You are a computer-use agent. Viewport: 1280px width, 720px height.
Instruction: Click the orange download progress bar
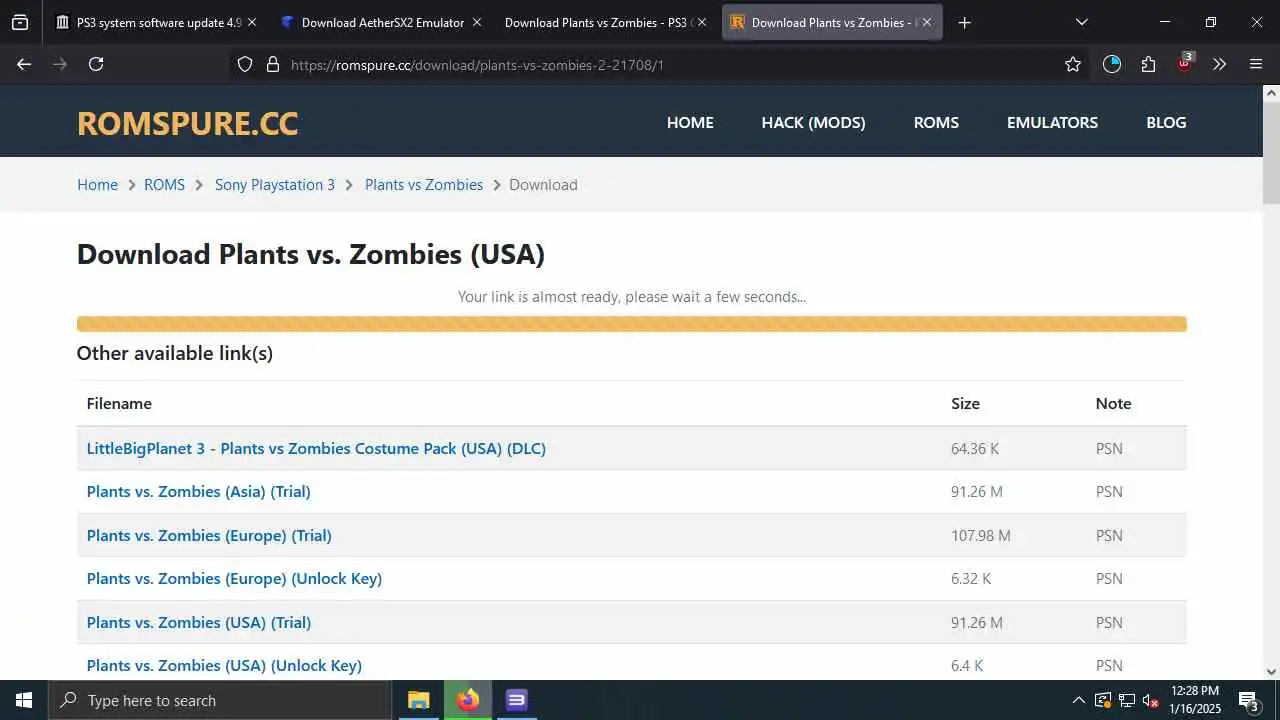click(x=632, y=324)
